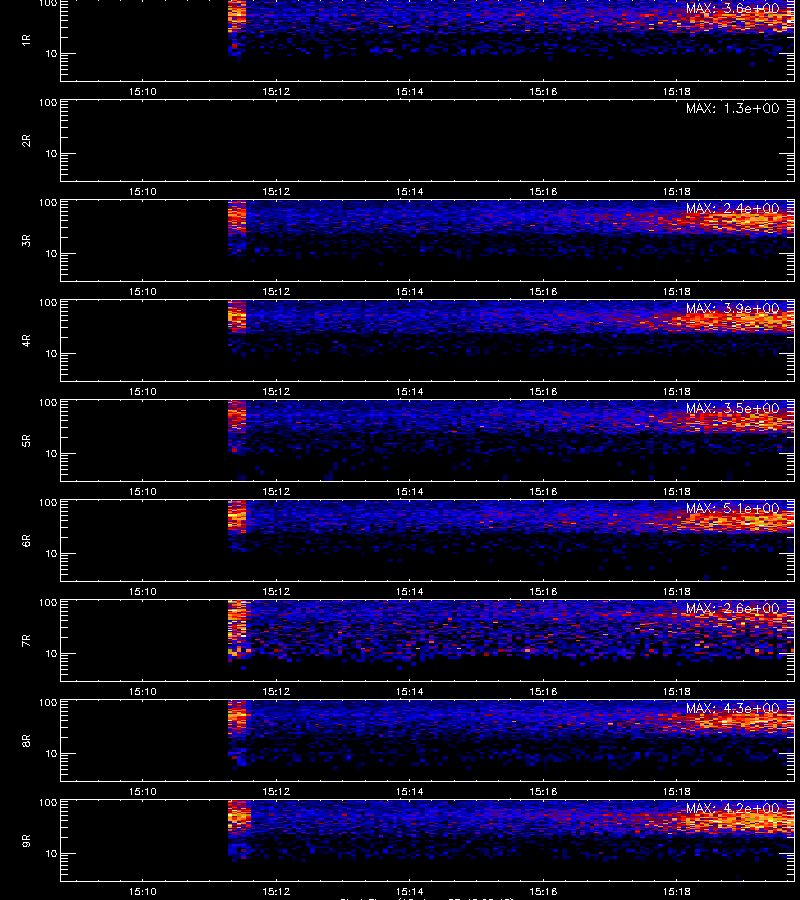Select the MAX: 3.9e+00 readout
The height and width of the screenshot is (900, 800).
click(x=733, y=308)
